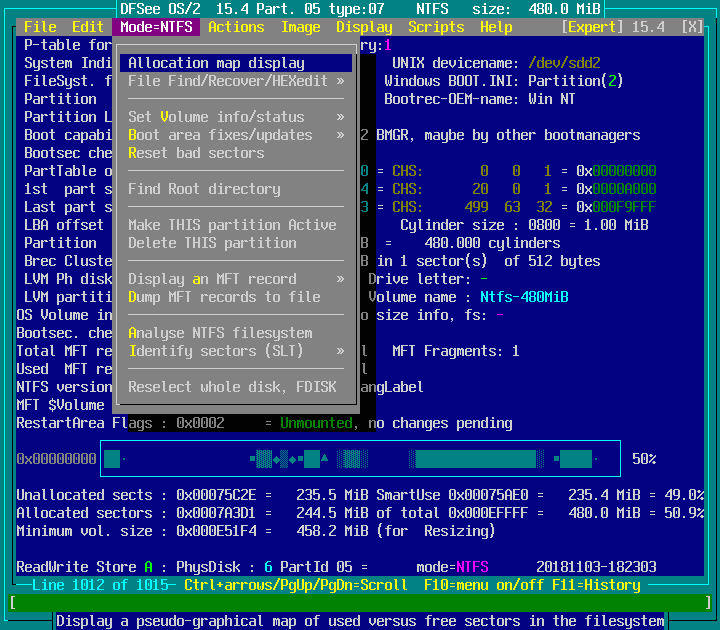Click the allocation map usage bar

[x=360, y=459]
